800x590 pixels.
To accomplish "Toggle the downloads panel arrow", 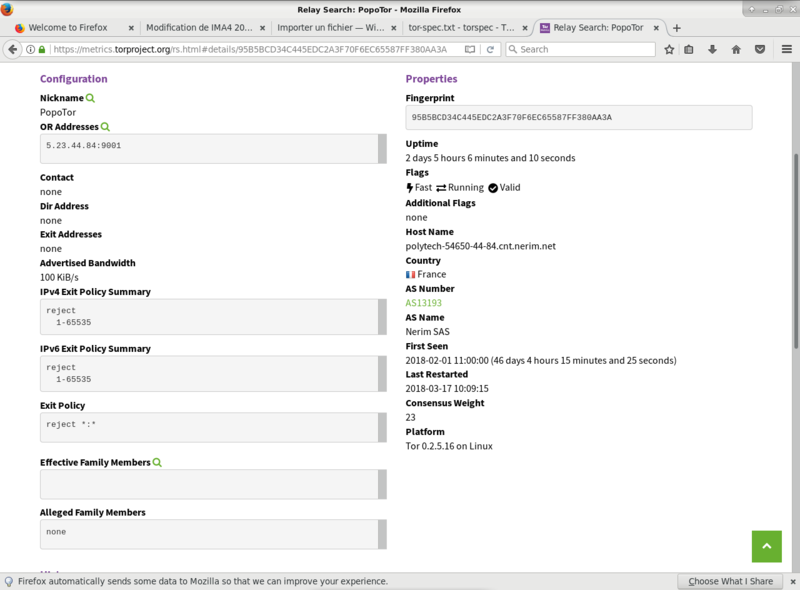I will tap(714, 48).
